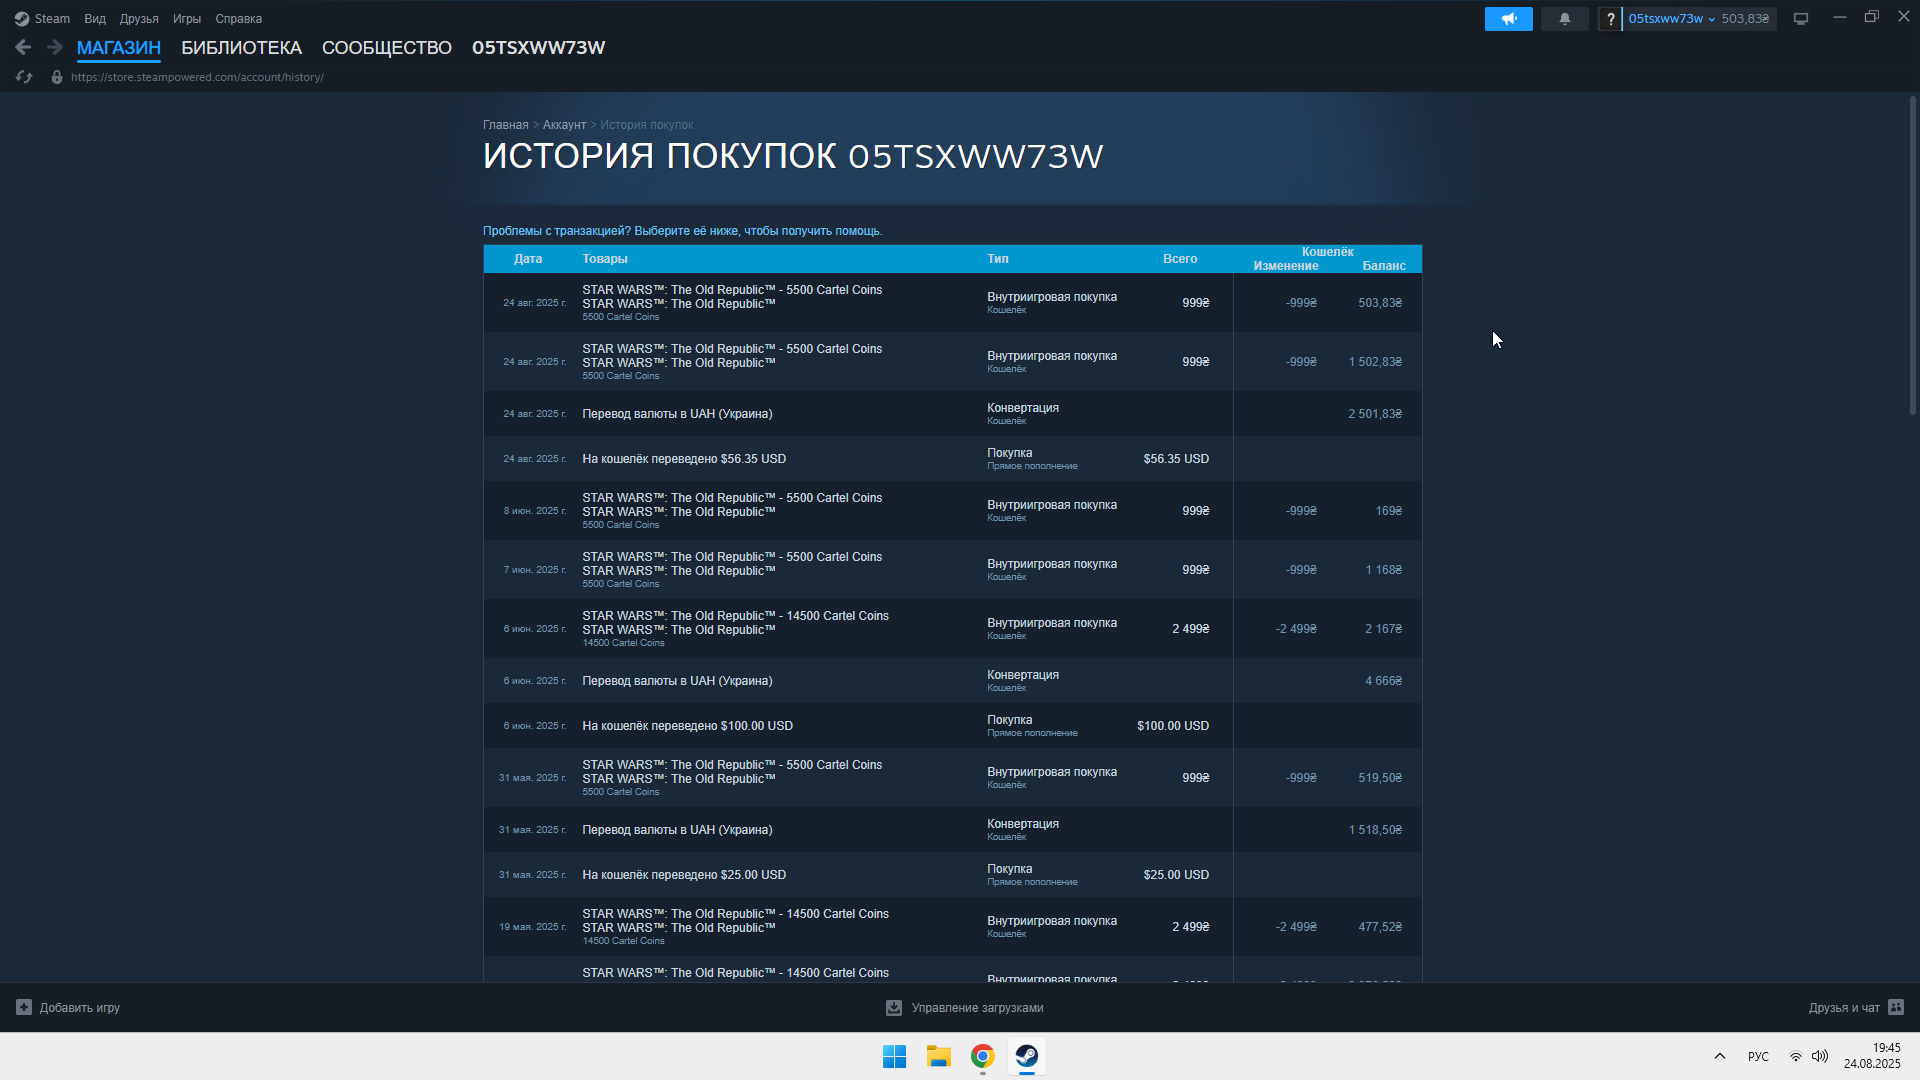Select conversion row with balance 2 501,83₴

coord(952,414)
